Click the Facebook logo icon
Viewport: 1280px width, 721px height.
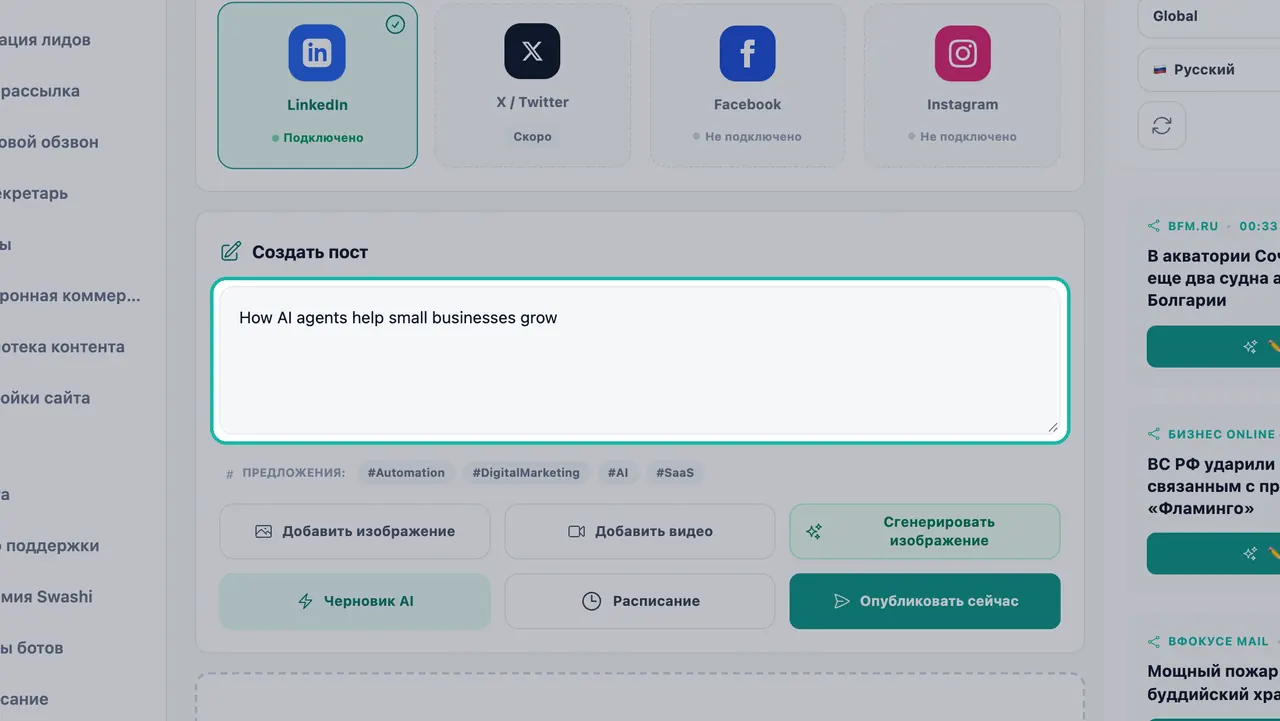(x=747, y=53)
